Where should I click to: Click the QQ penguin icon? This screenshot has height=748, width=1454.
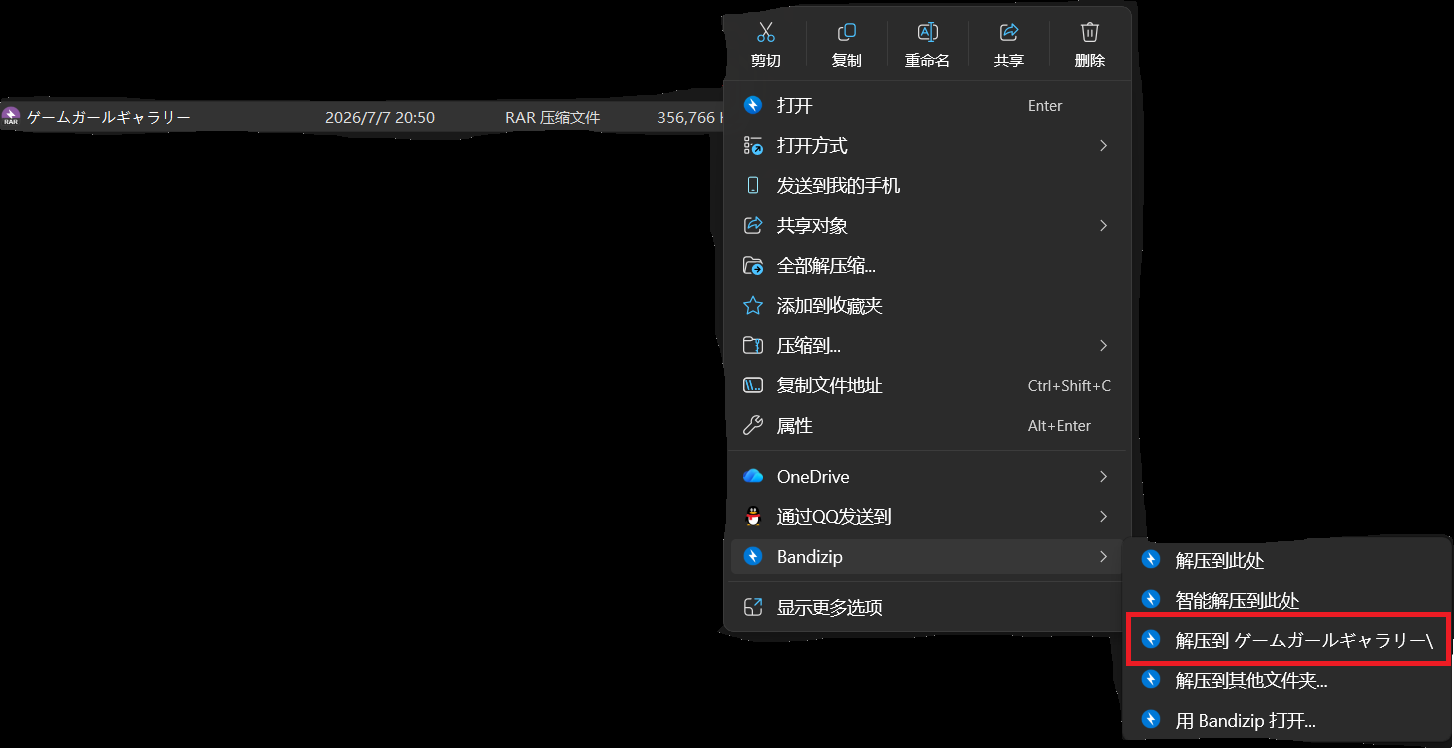[753, 516]
